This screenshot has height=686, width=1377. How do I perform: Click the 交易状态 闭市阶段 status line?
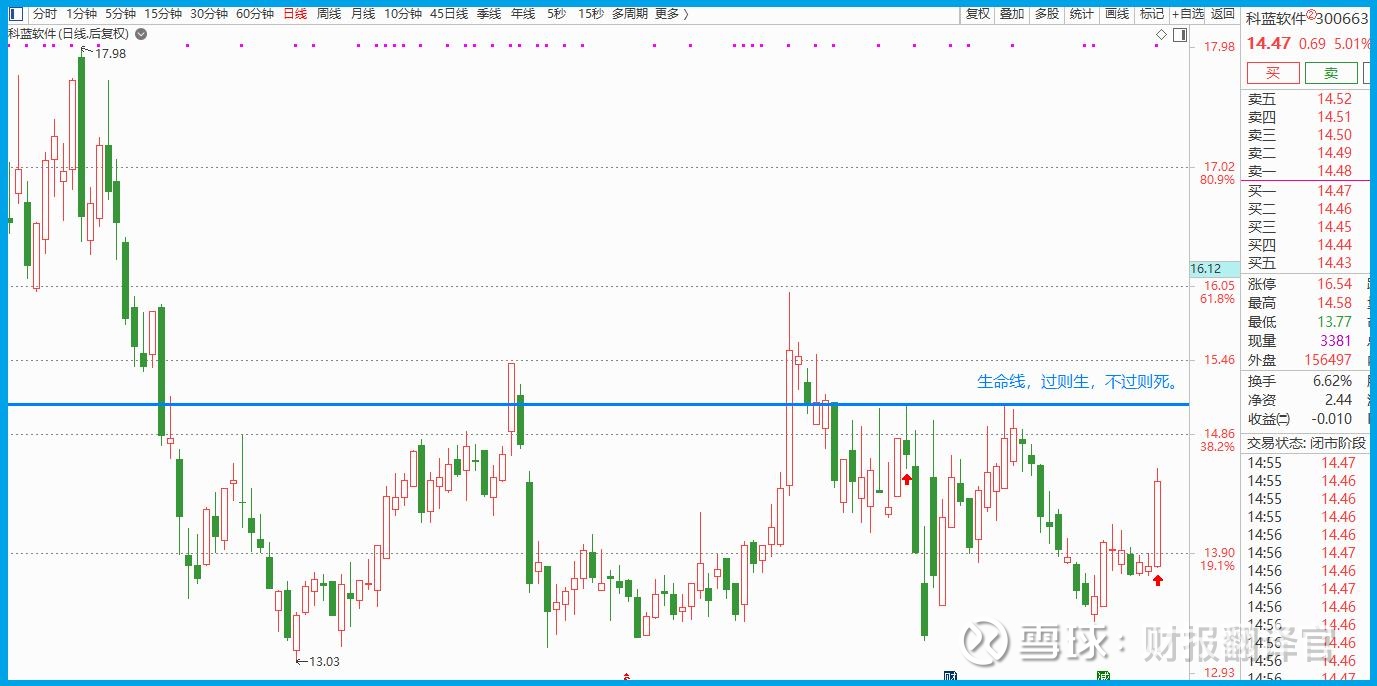(x=1306, y=443)
